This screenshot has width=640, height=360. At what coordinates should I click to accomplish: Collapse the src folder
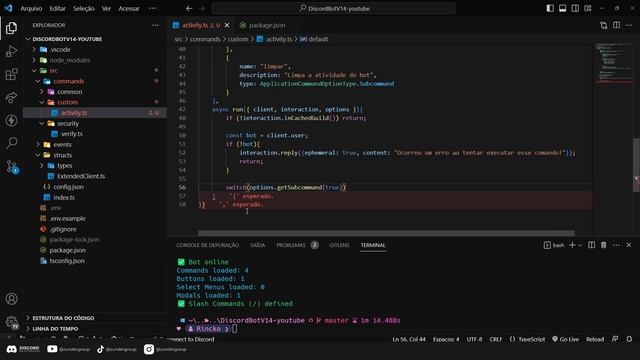53,71
